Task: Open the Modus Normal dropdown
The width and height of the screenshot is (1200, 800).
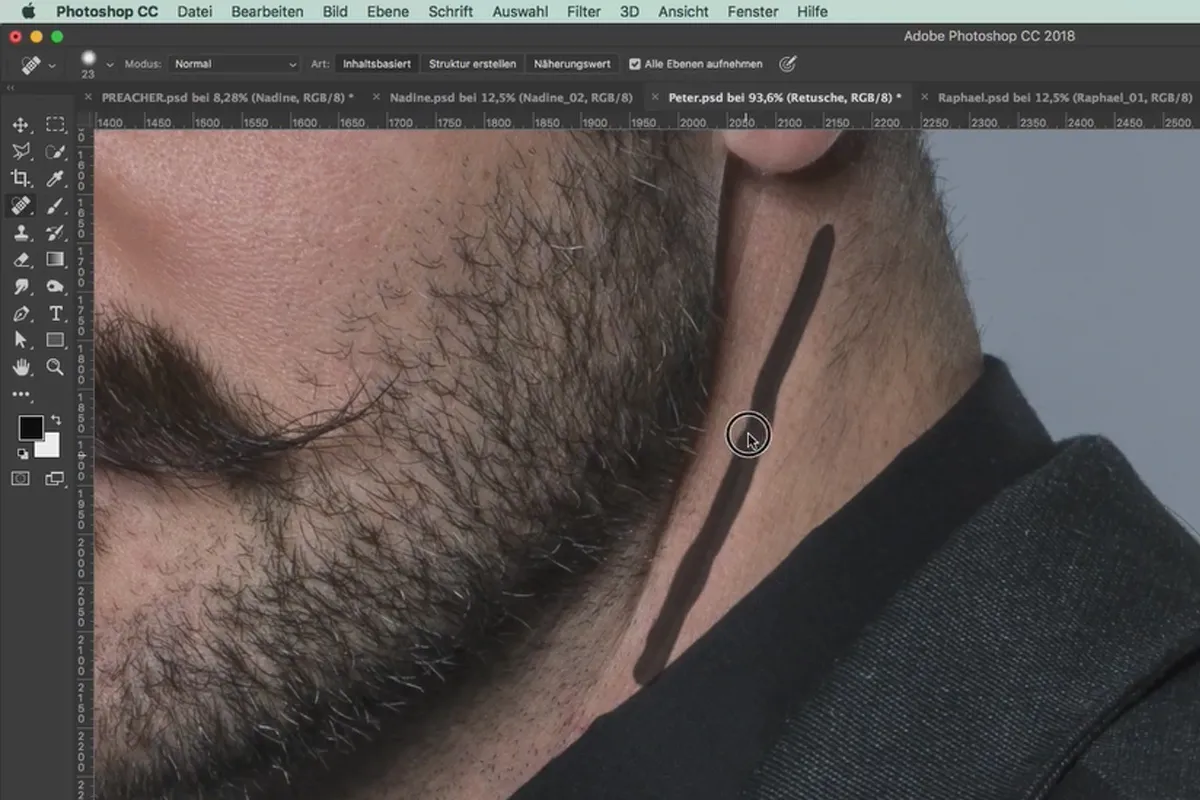Action: click(x=234, y=64)
